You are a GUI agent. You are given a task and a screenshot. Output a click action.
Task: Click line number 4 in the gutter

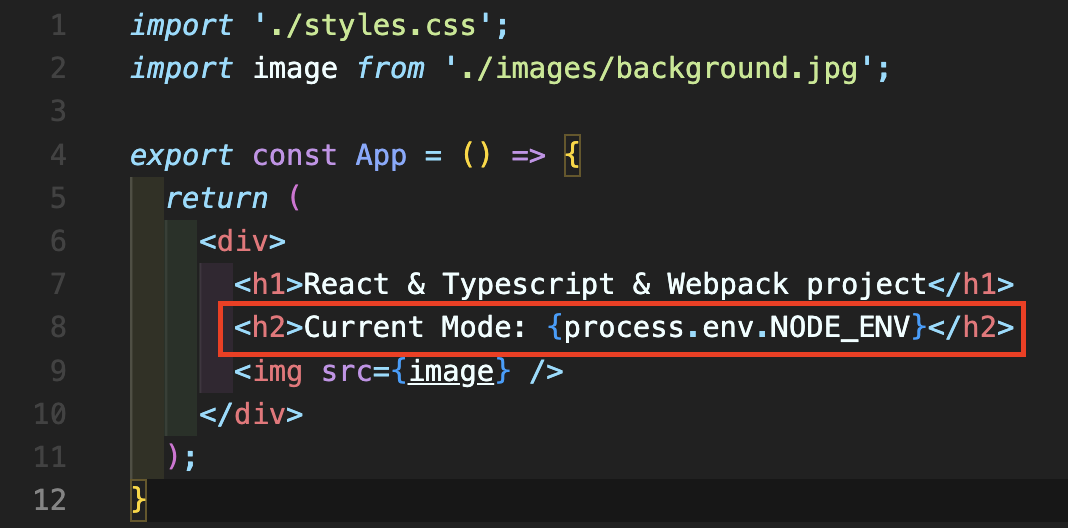point(57,155)
